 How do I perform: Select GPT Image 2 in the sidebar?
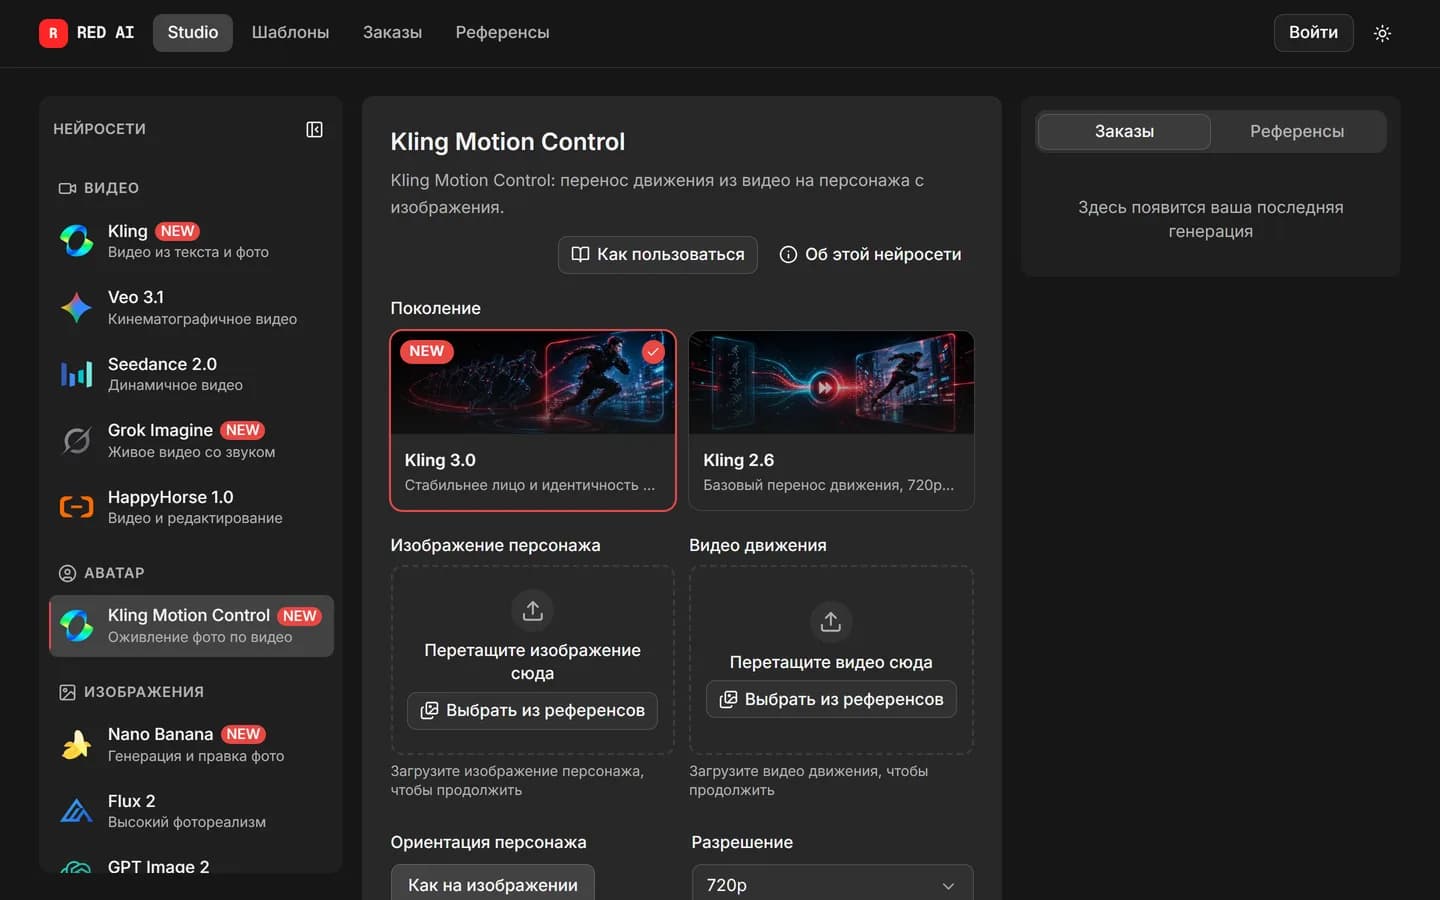point(191,864)
